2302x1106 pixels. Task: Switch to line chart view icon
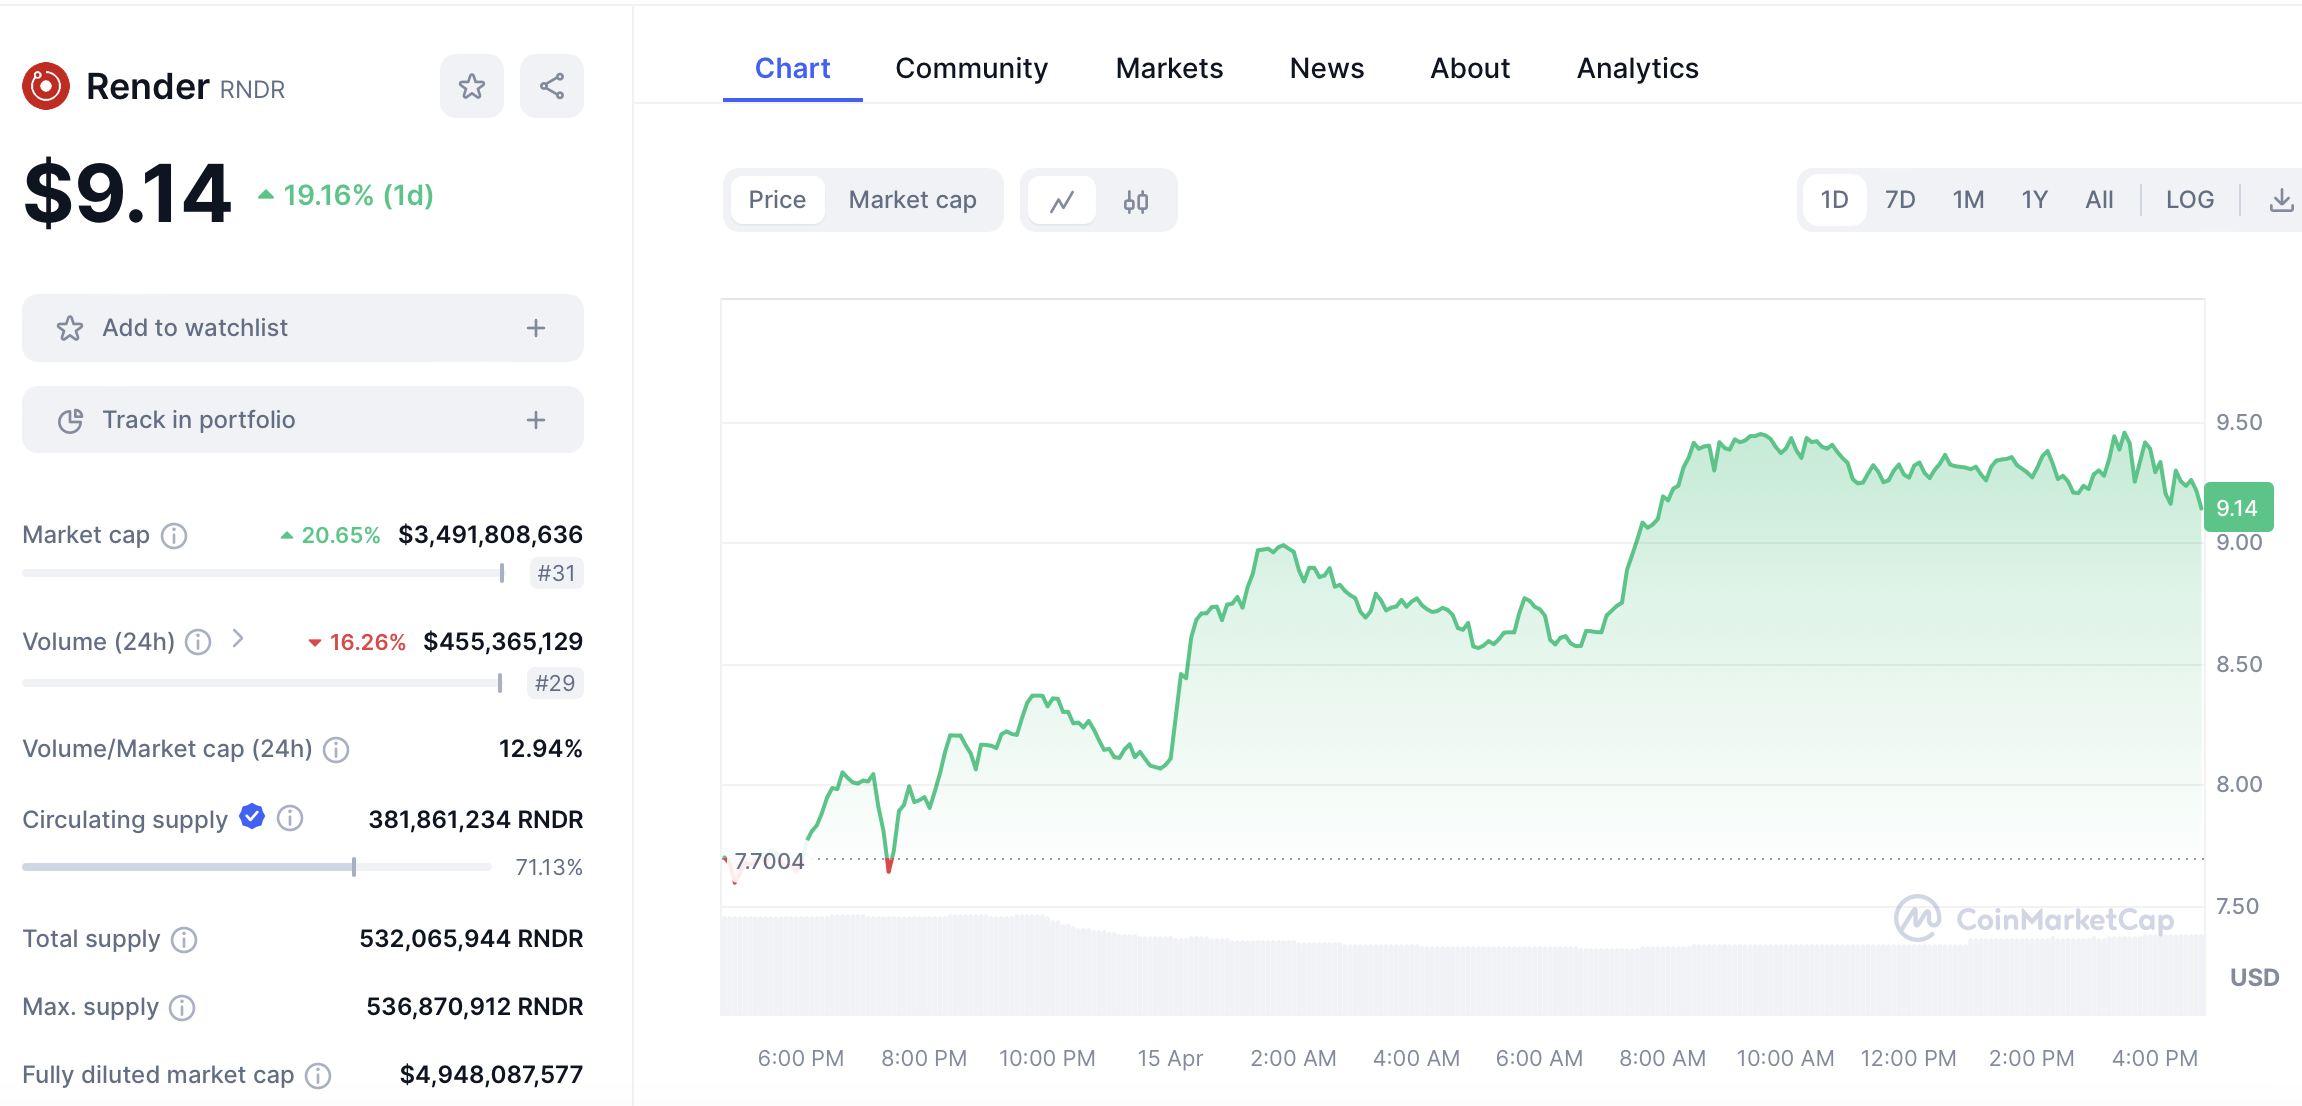point(1062,201)
